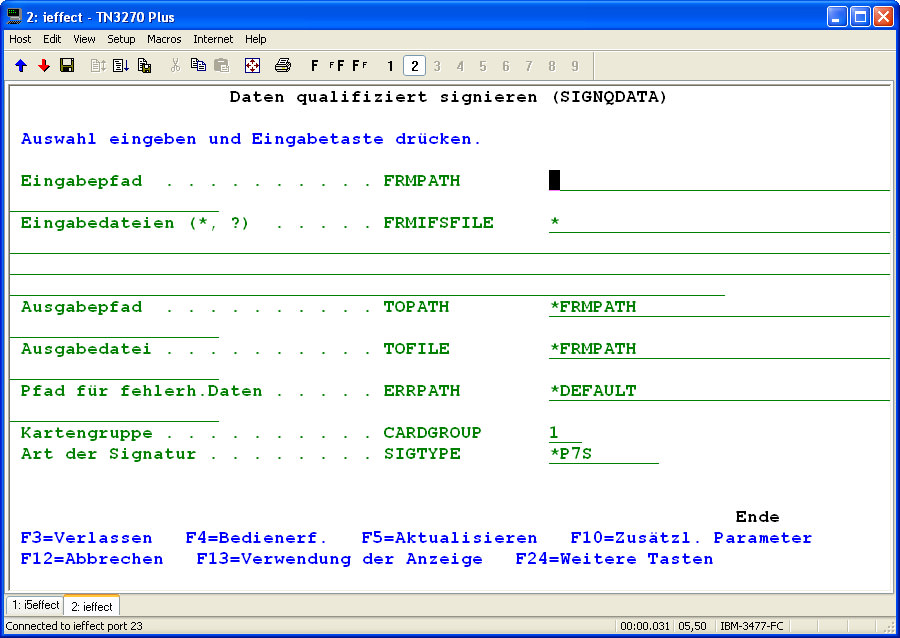The image size is (900, 638).
Task: Click F3=Verlassen function key text
Action: tap(86, 538)
